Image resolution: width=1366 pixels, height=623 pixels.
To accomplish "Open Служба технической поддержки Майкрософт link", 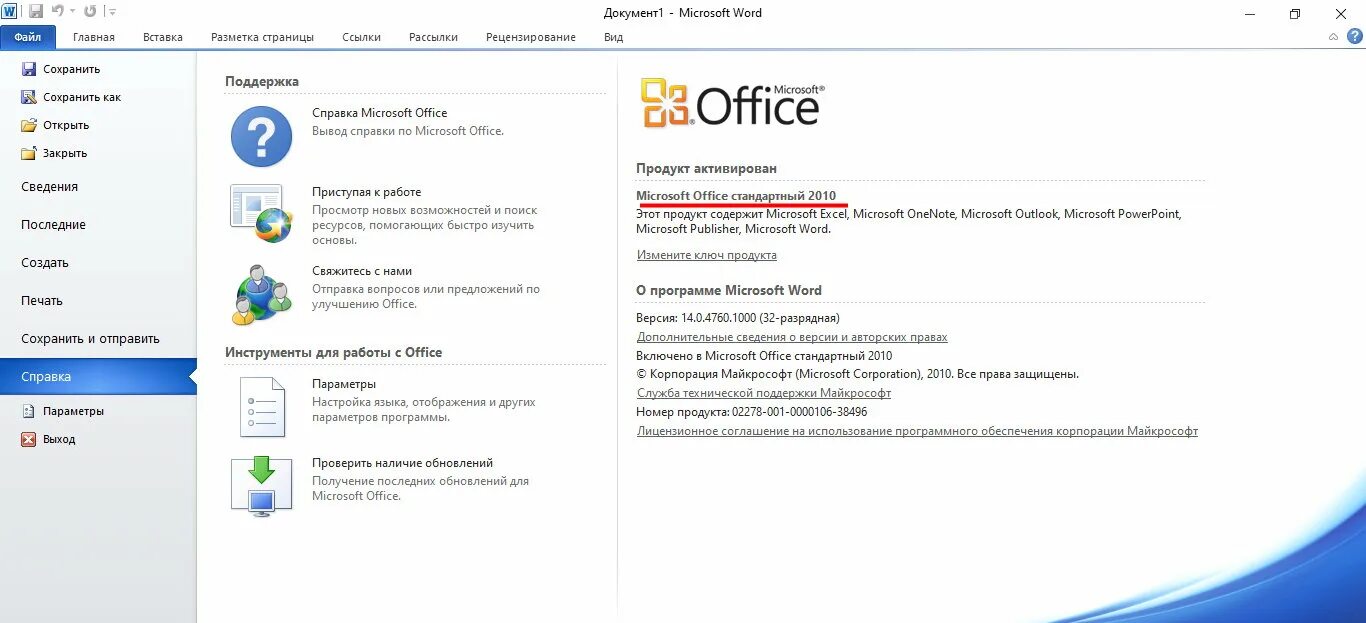I will [764, 393].
